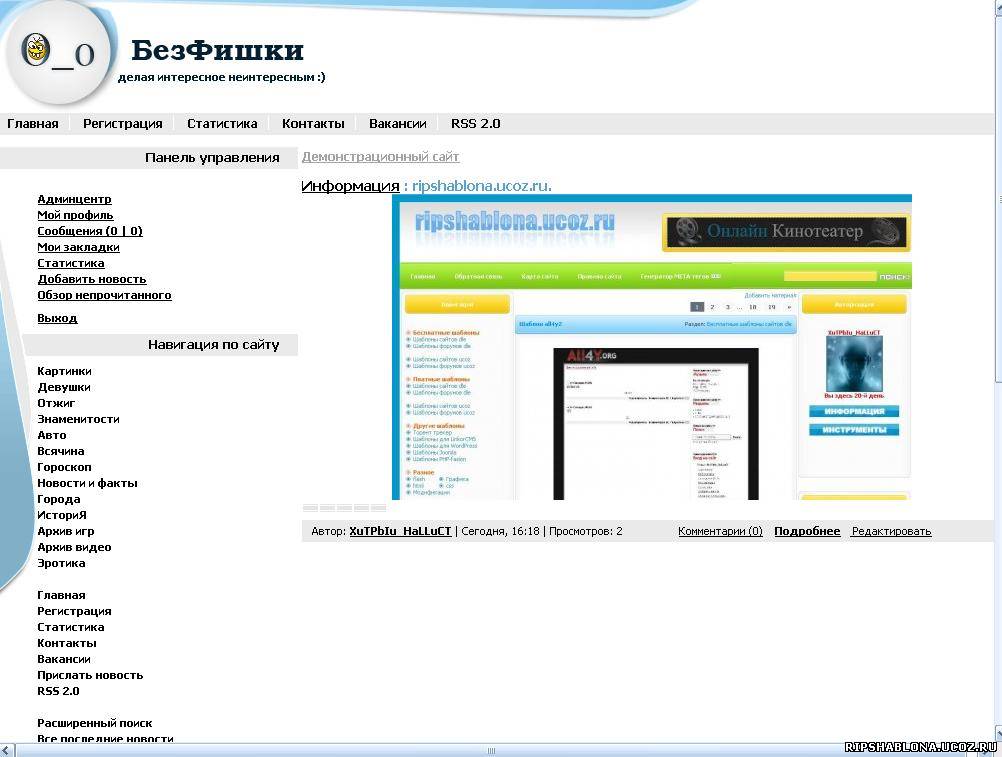Click Вакансии in the sidebar navigation
The image size is (1002, 757).
coord(63,659)
